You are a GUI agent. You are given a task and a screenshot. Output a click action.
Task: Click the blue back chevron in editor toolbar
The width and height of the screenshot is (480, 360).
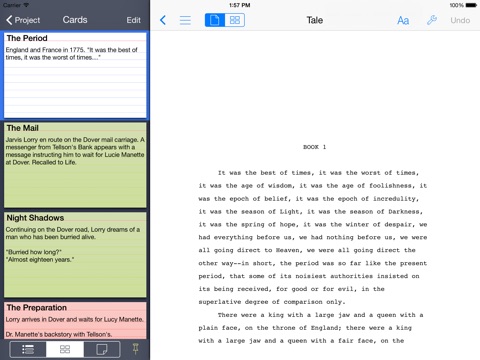pyautogui.click(x=163, y=20)
